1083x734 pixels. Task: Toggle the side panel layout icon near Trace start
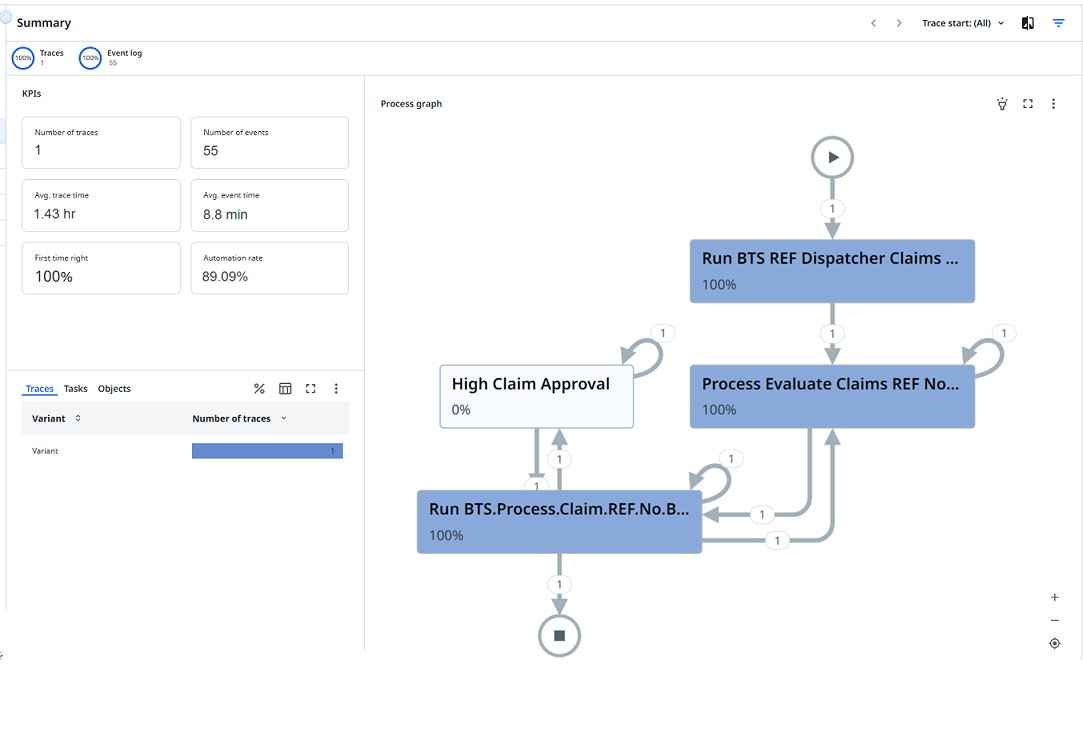[x=1027, y=22]
